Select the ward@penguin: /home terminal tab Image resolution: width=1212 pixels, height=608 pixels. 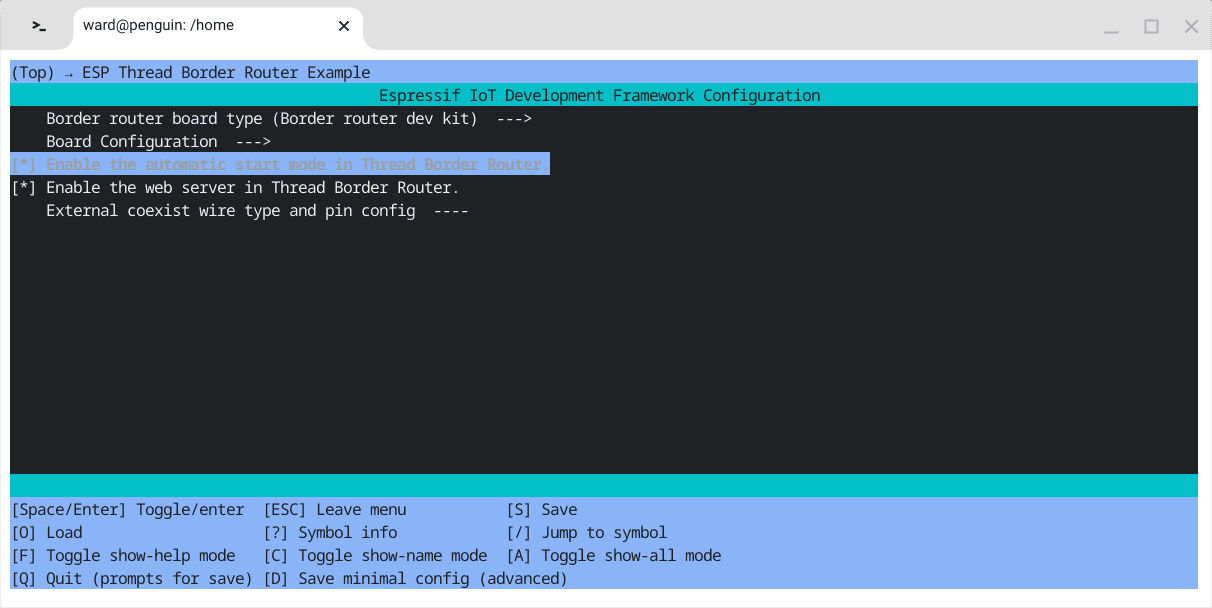coord(218,26)
